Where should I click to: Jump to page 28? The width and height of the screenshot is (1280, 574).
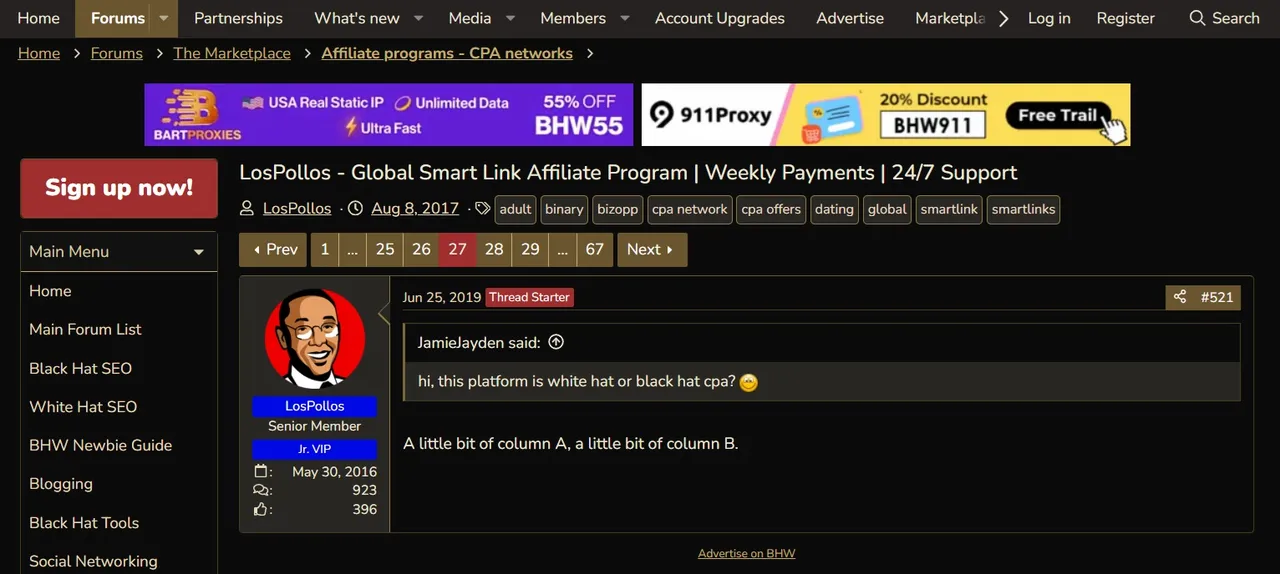[x=494, y=250]
